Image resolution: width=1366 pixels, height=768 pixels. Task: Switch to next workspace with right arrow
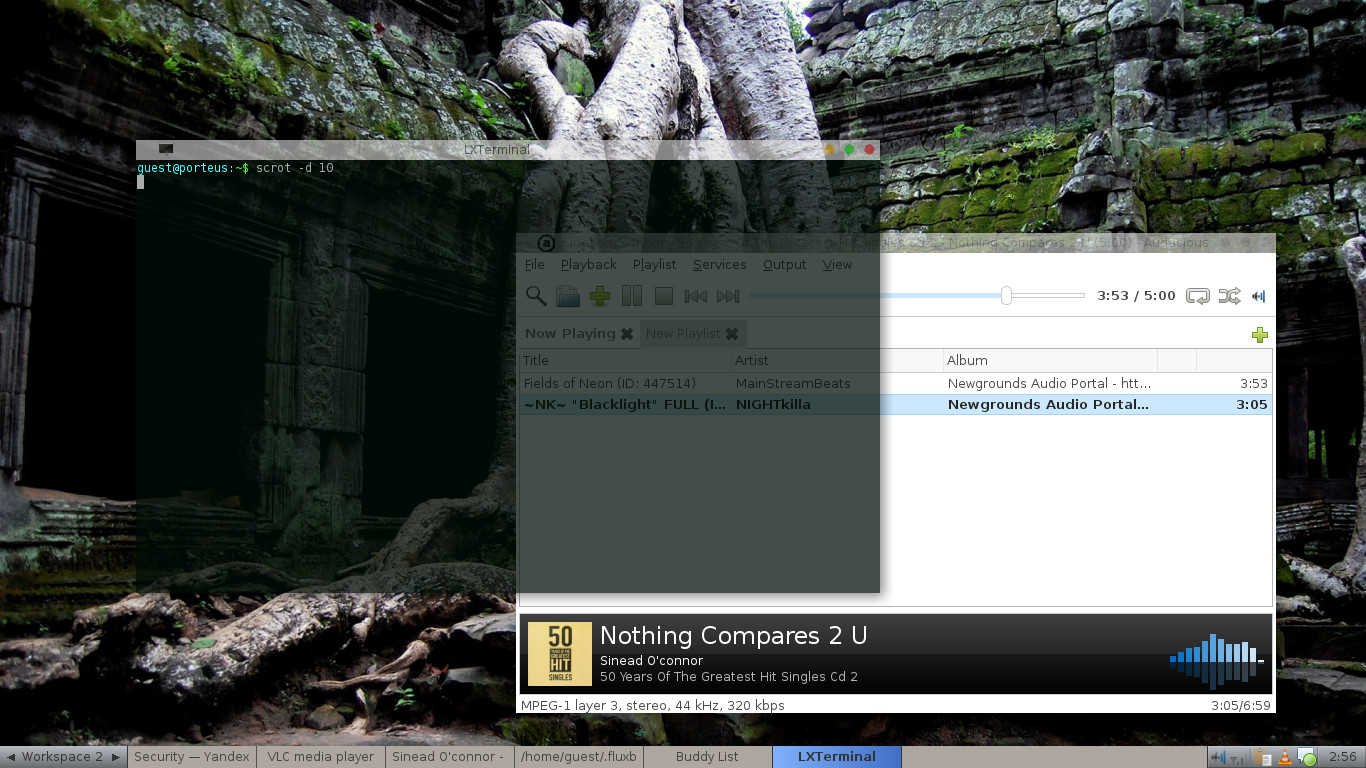[116, 757]
